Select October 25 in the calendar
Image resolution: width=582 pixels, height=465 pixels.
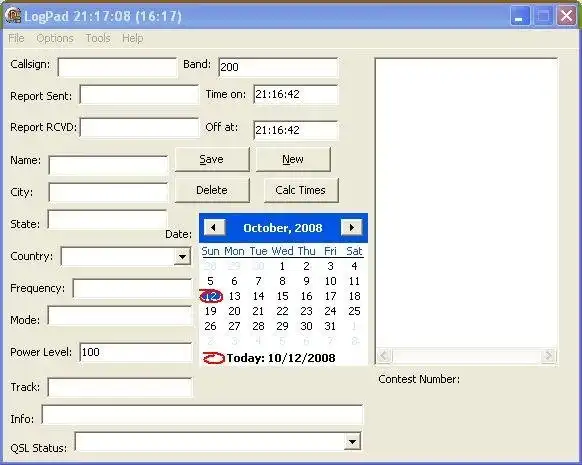pos(354,311)
